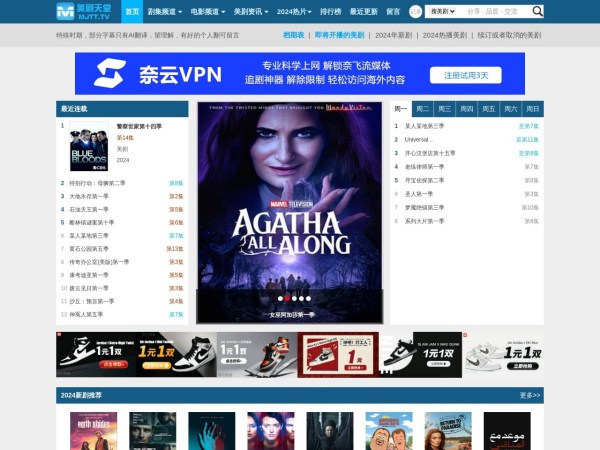The width and height of the screenshot is (600, 450).
Task: Click the first black sneaker 1元1双 ad
Action: (x=96, y=355)
